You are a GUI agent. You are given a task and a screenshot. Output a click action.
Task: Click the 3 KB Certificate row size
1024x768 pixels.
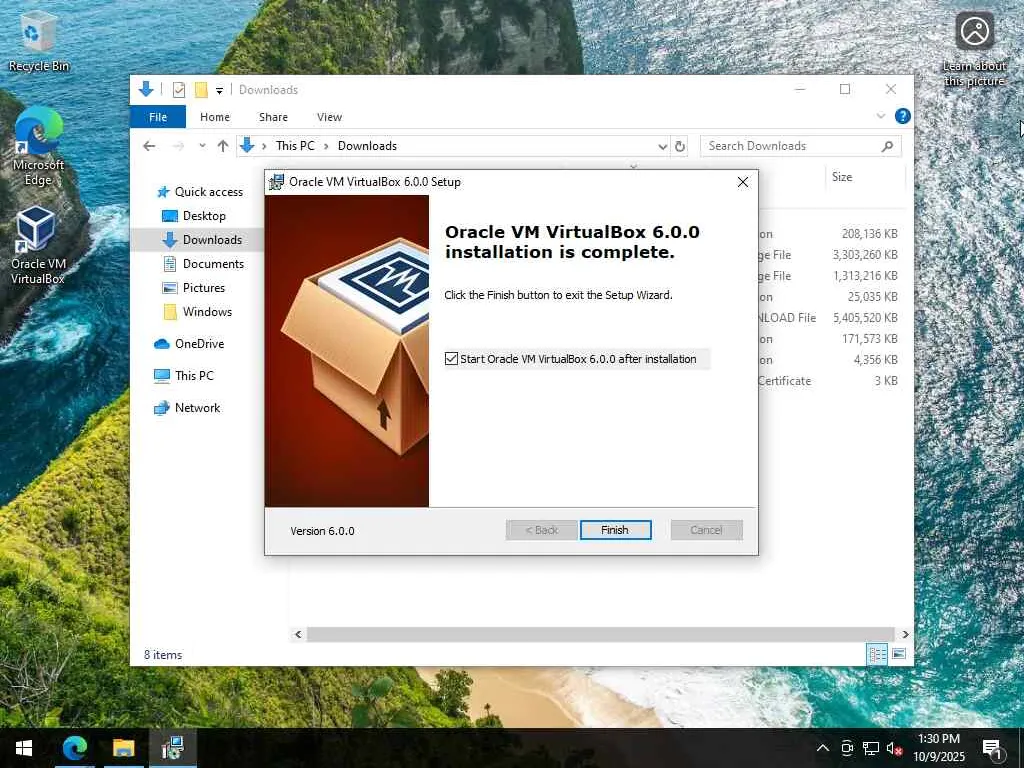(886, 381)
